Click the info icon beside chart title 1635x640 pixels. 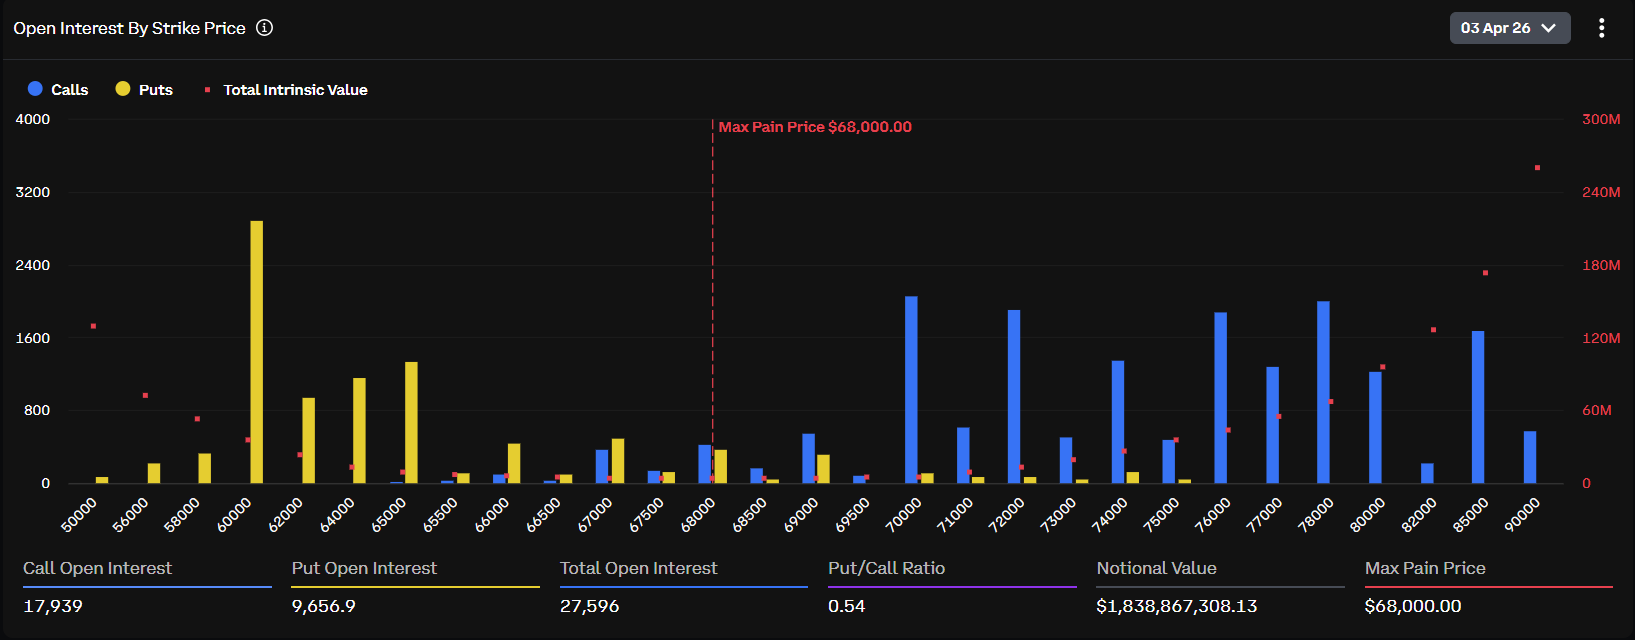[x=264, y=28]
